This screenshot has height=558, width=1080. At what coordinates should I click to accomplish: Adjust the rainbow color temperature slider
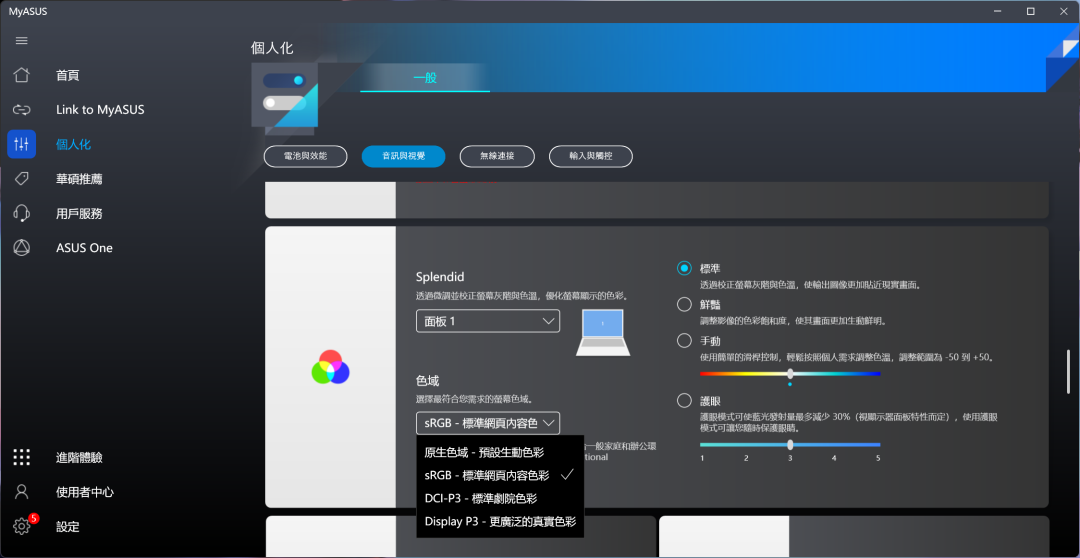tap(789, 373)
